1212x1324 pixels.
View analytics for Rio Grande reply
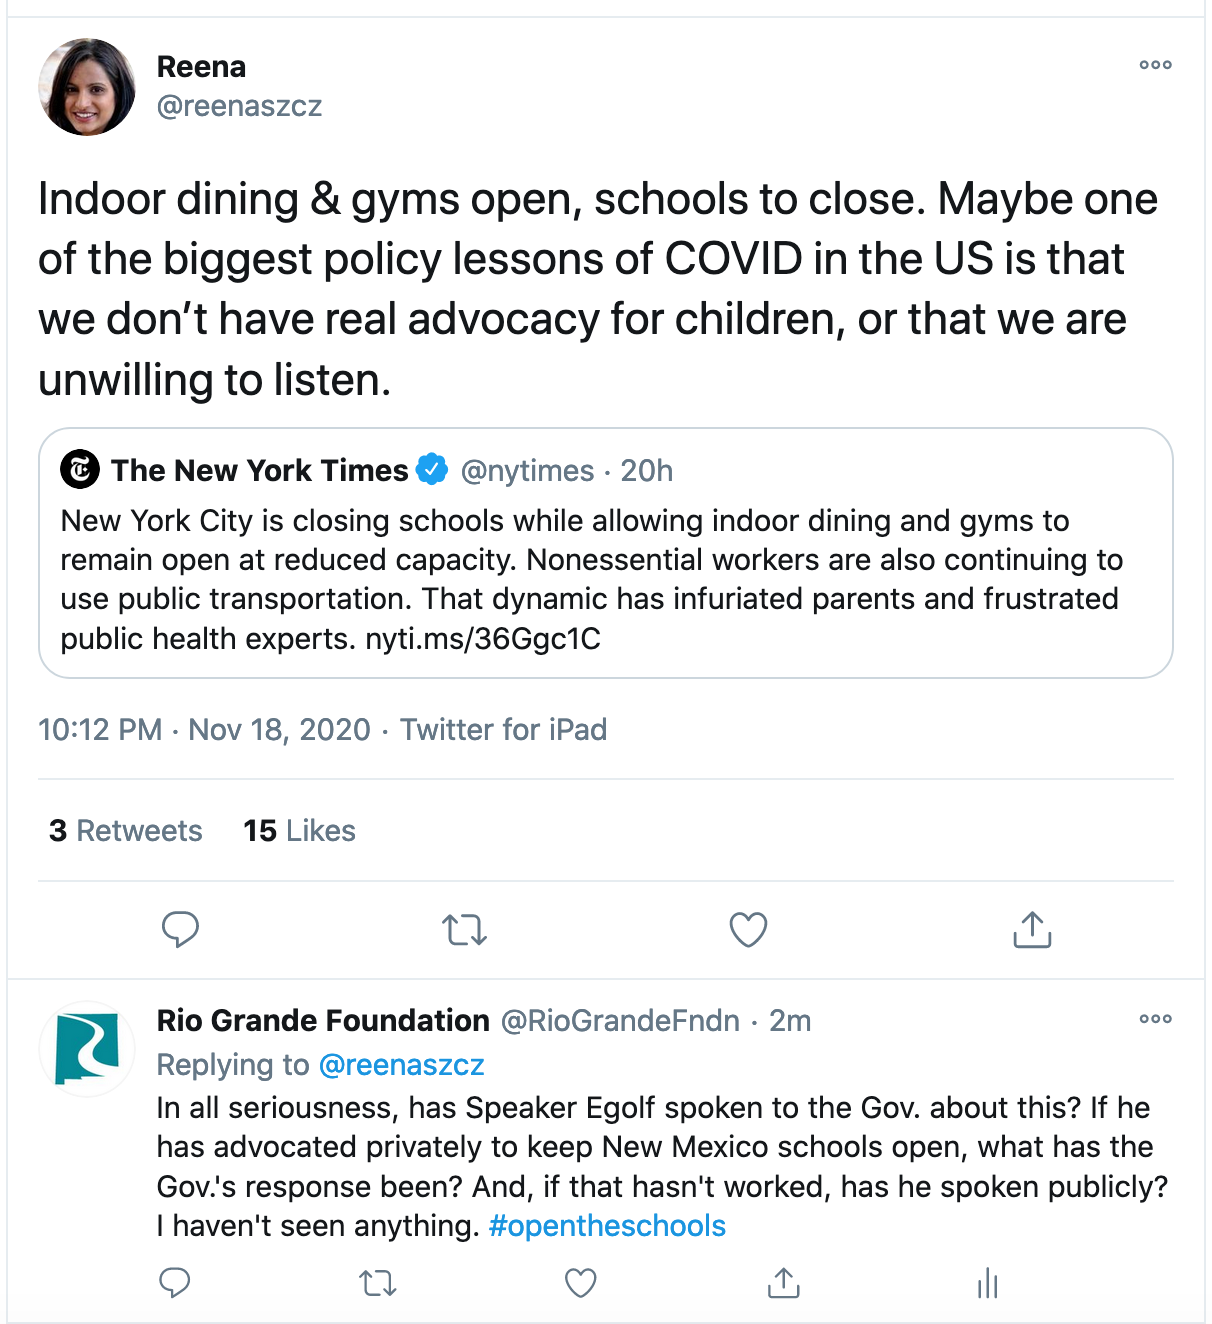[987, 1283]
